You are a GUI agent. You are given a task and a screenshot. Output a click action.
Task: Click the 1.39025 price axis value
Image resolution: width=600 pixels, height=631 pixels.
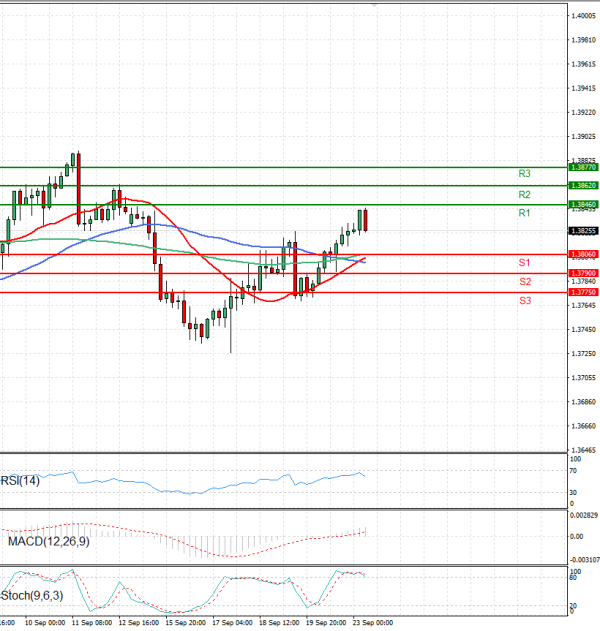click(584, 136)
